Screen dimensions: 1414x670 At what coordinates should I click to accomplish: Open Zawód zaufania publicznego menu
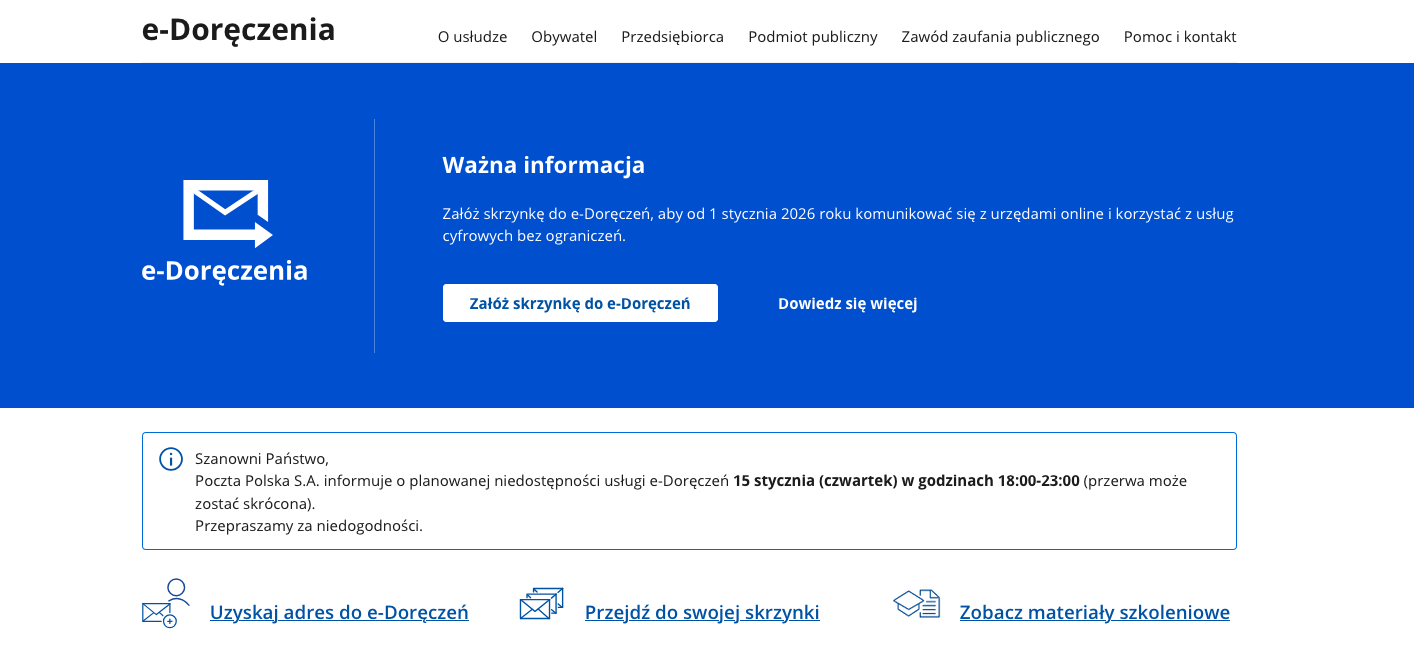(x=1000, y=37)
